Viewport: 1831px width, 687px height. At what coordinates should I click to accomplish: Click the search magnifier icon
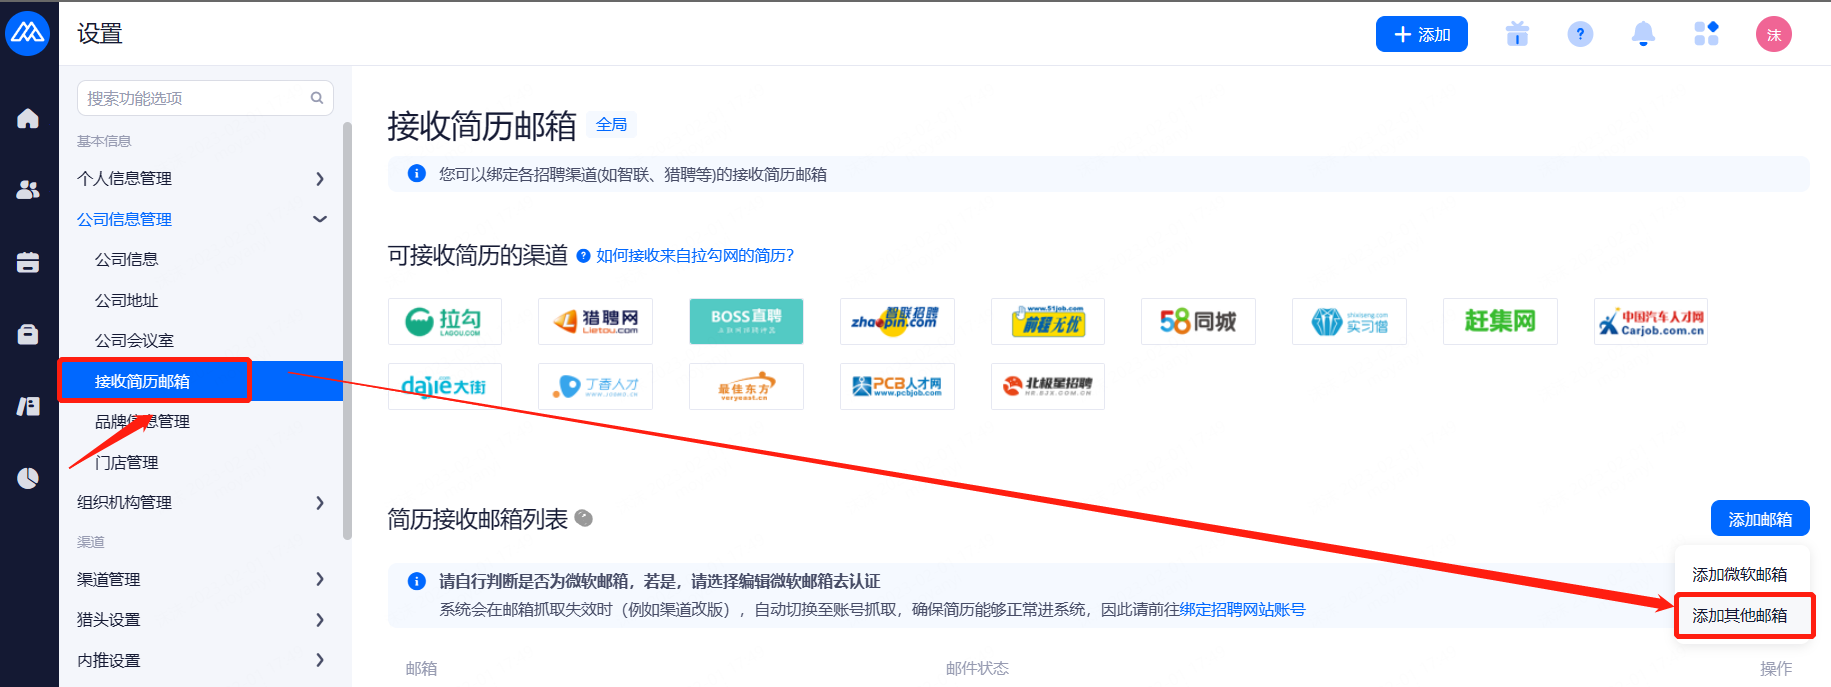point(317,98)
